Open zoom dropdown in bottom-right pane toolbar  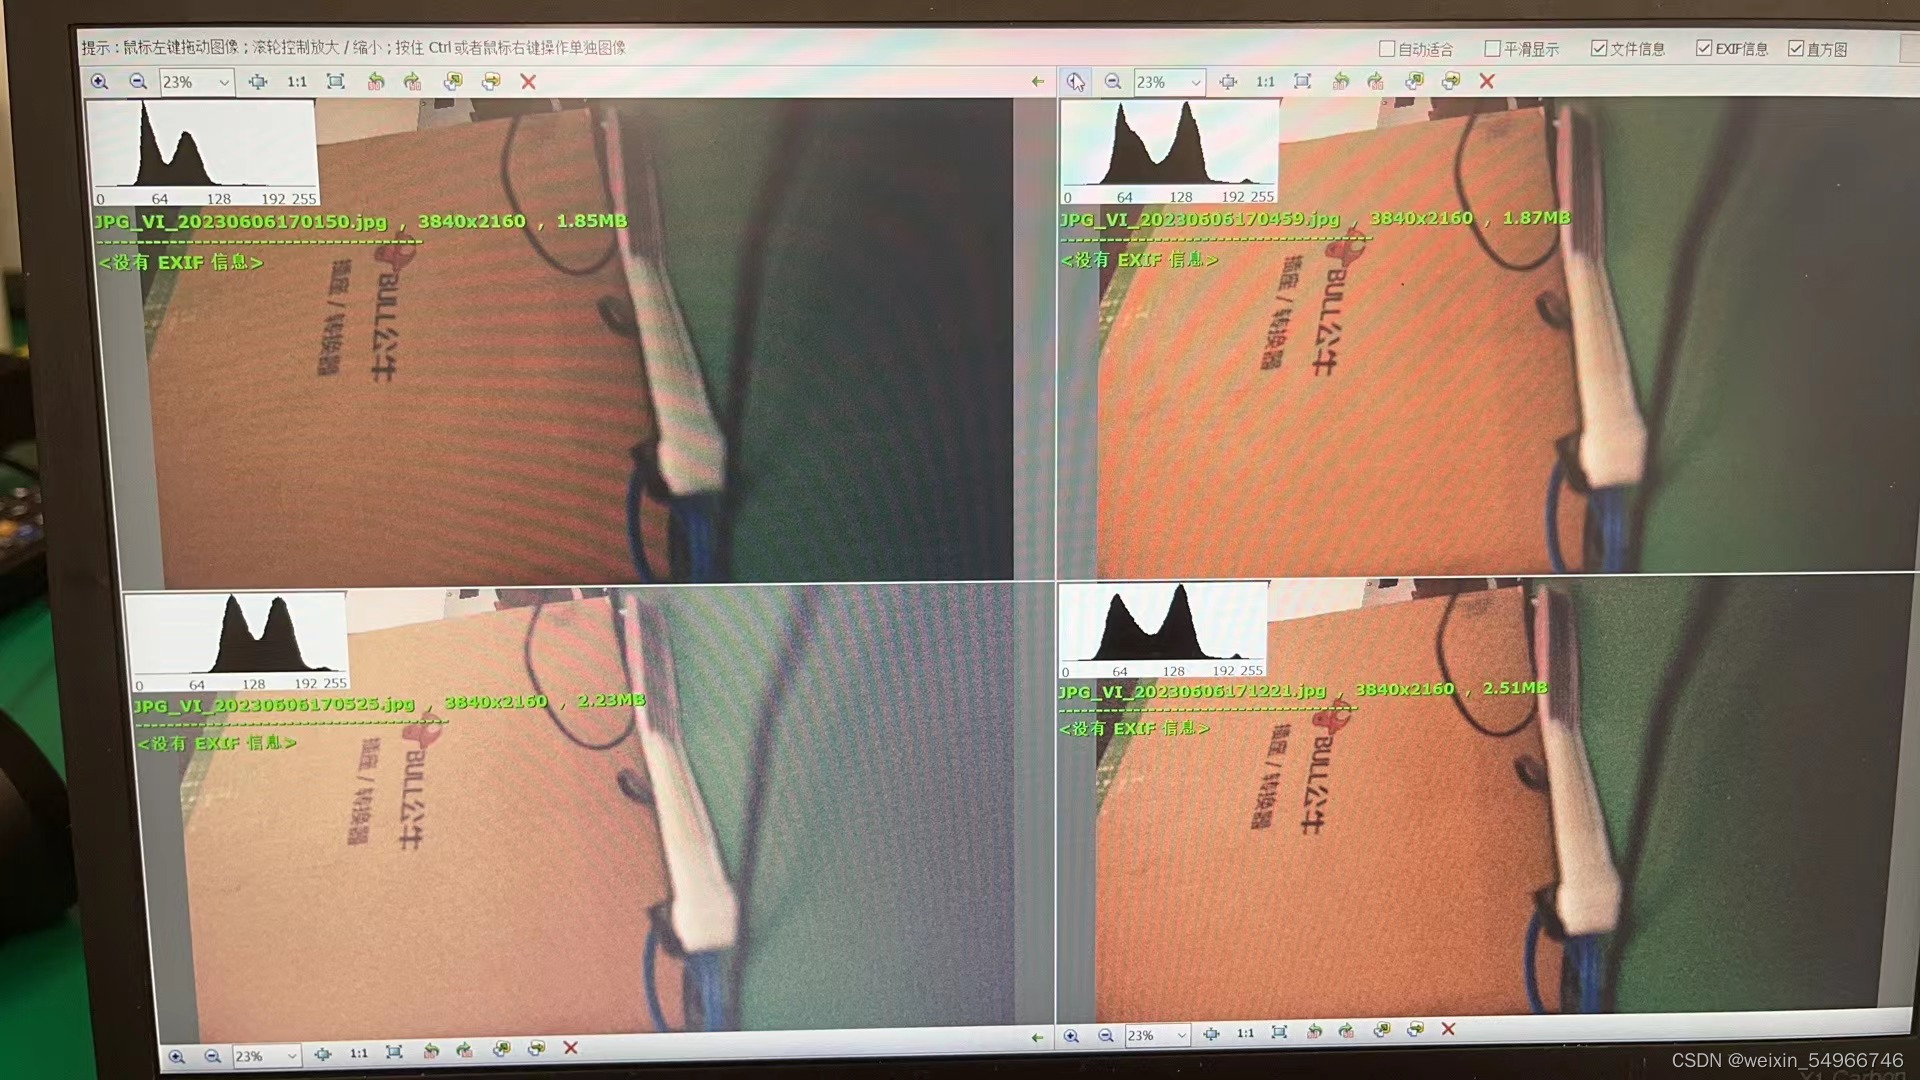pyautogui.click(x=1181, y=1035)
